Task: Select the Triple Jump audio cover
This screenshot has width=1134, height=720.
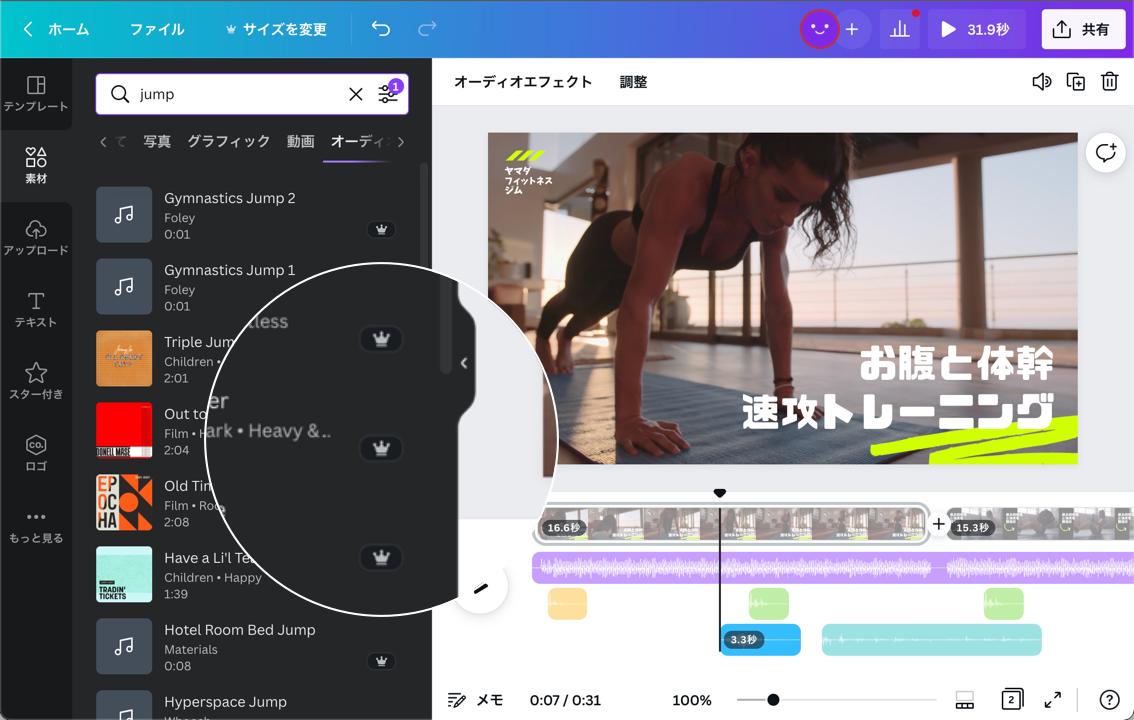Action: (124, 359)
